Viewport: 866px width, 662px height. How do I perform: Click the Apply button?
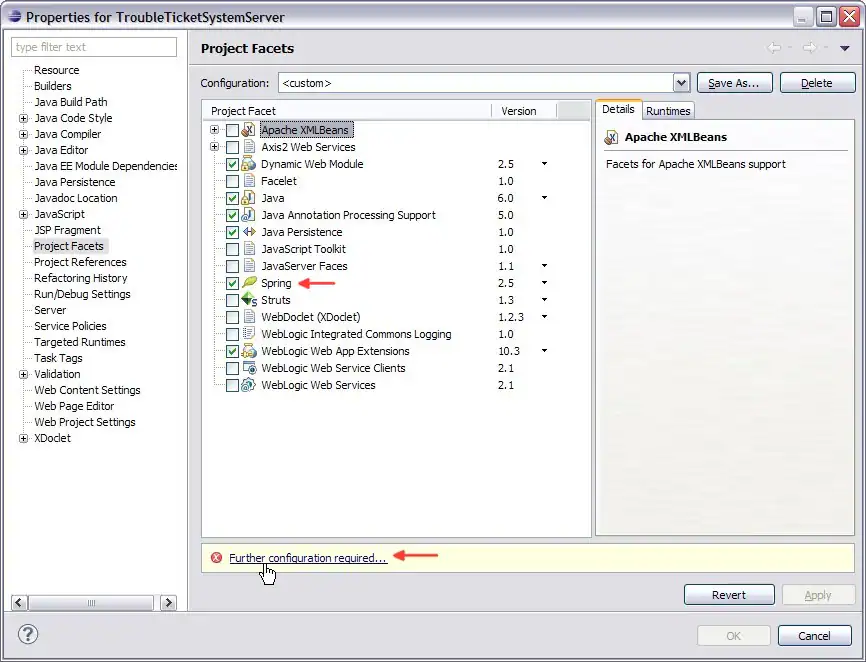click(818, 595)
